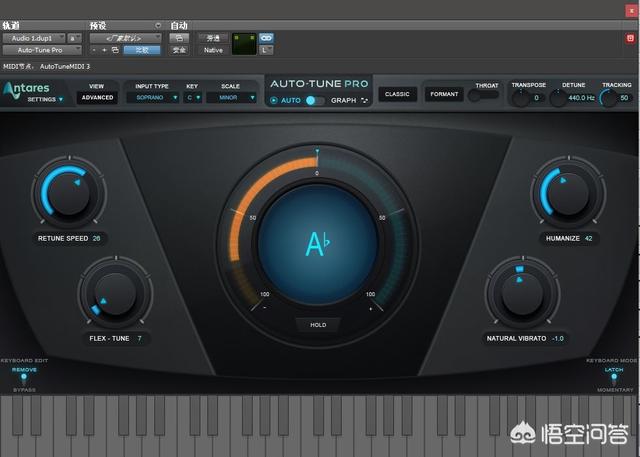Click the NATURAL VIBRATO knob
The width and height of the screenshot is (640, 457).
522,294
